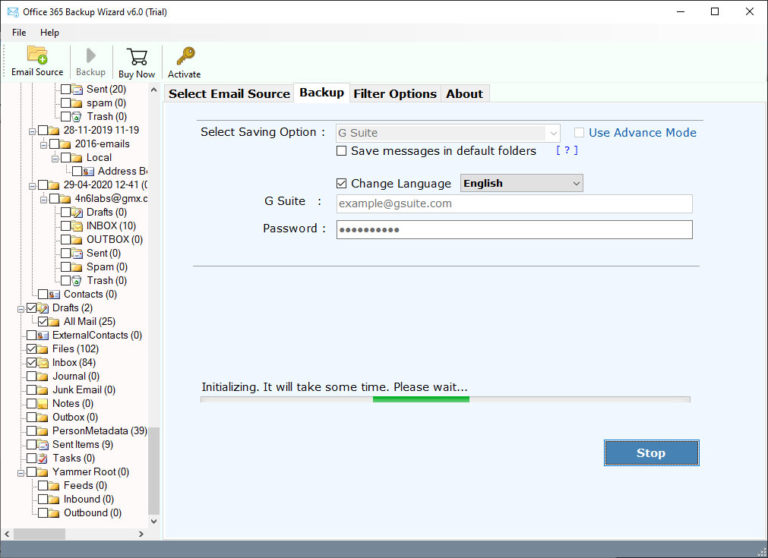The image size is (768, 558).
Task: Check the Outbox (0) checkbox
Action: coord(31,417)
